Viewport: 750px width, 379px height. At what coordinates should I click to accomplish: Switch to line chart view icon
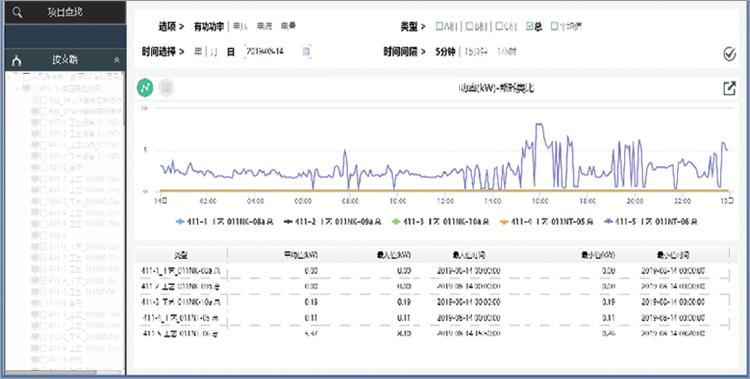tap(145, 88)
